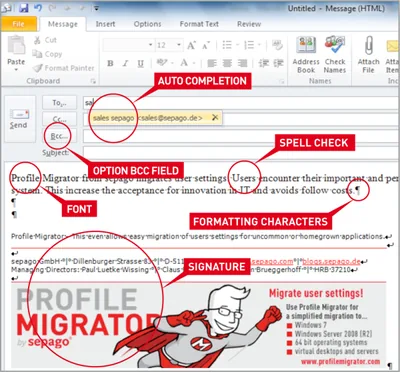Viewport: 400px width, 372px height.
Task: Click the Profile Migrator banner image
Action: [199, 325]
